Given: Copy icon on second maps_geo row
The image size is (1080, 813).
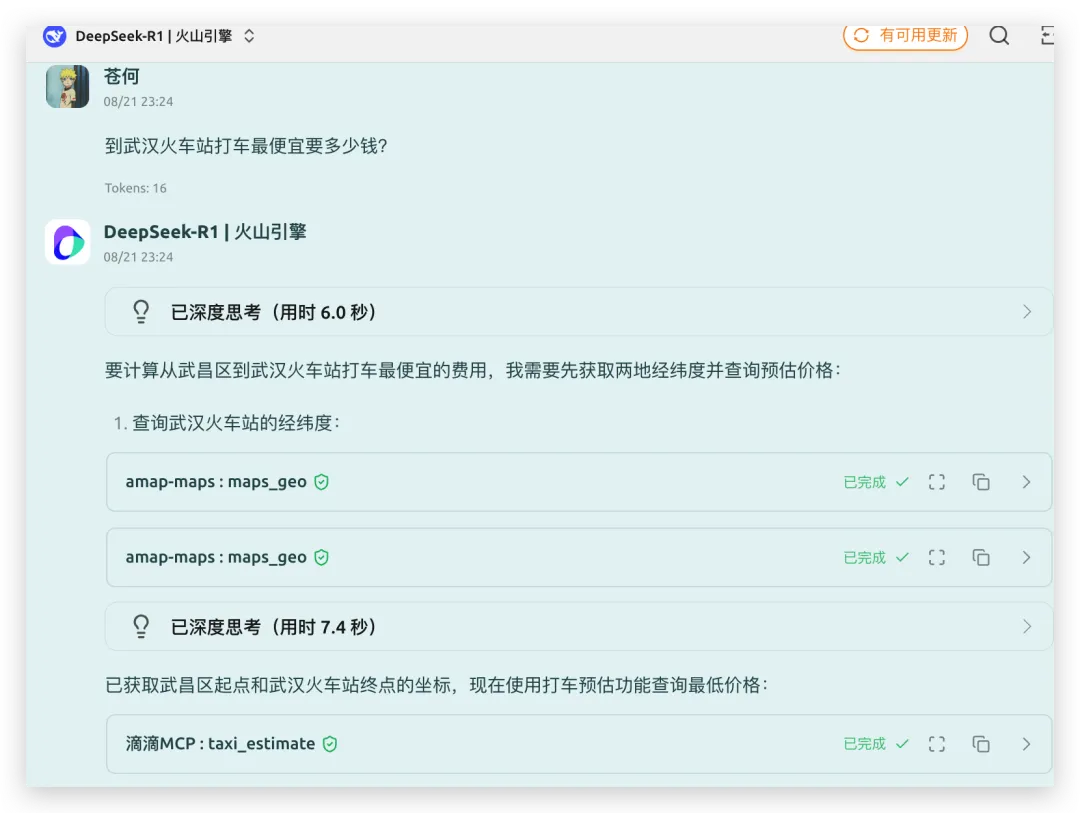Looking at the screenshot, I should (981, 558).
